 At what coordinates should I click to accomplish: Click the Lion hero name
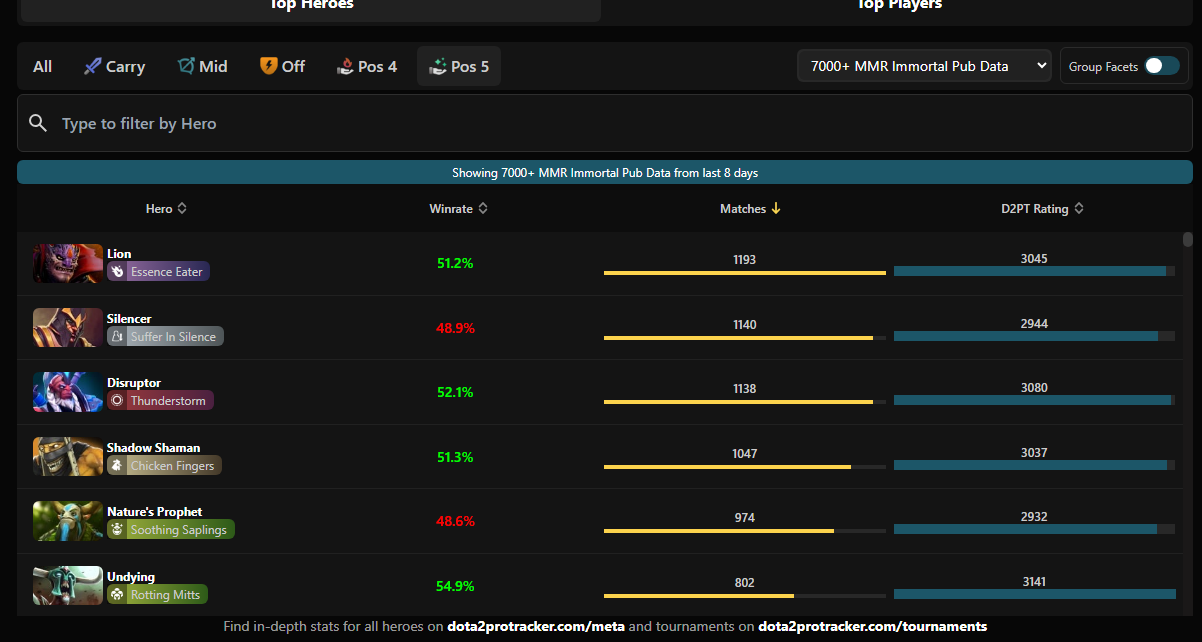point(119,254)
